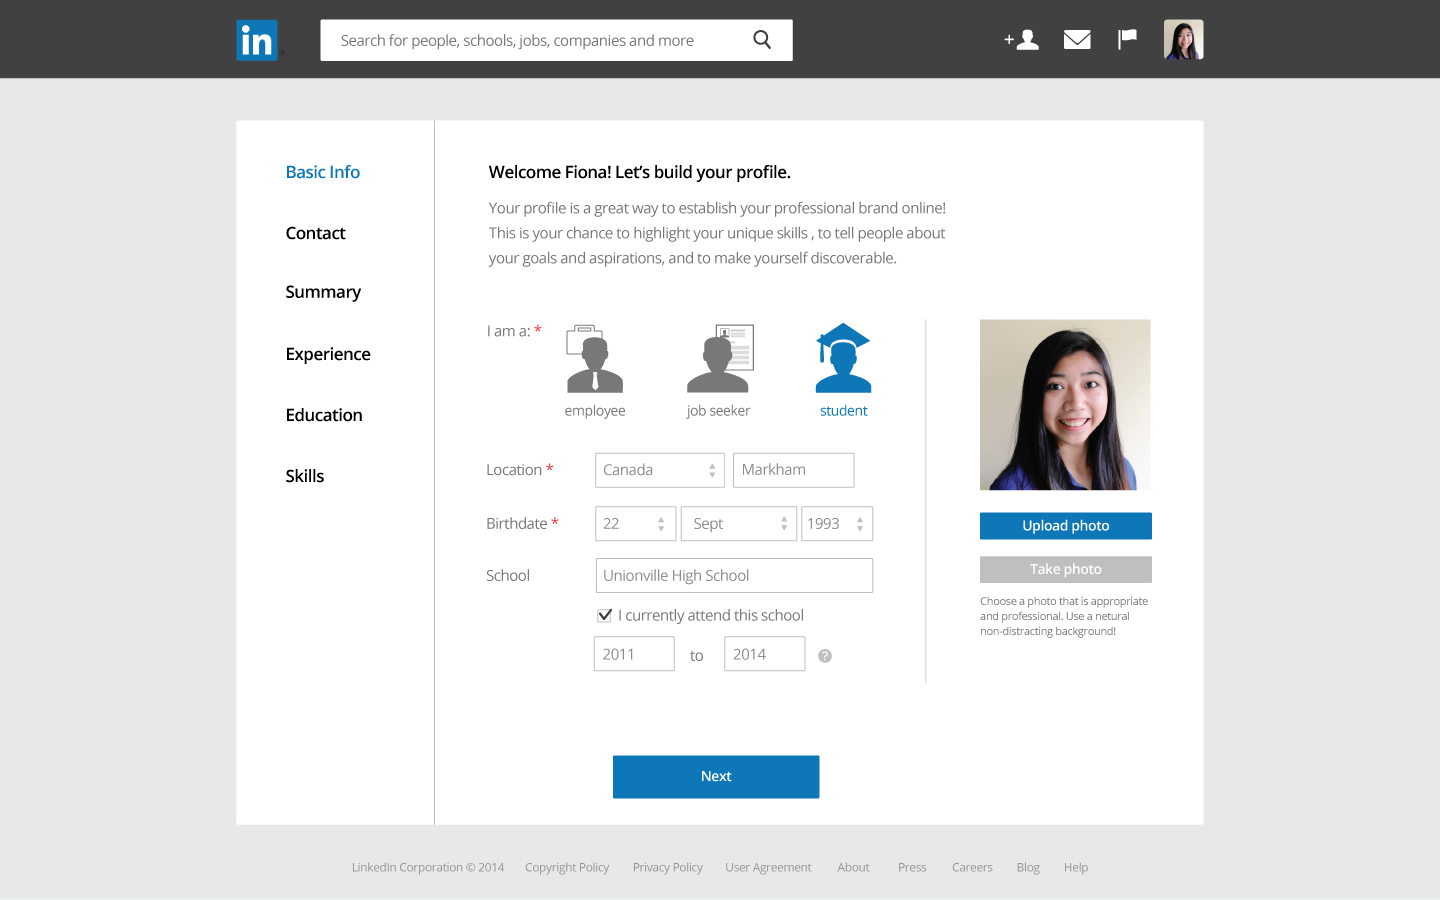Open the About footer link
Screen dimensions: 1440x900
click(x=853, y=867)
